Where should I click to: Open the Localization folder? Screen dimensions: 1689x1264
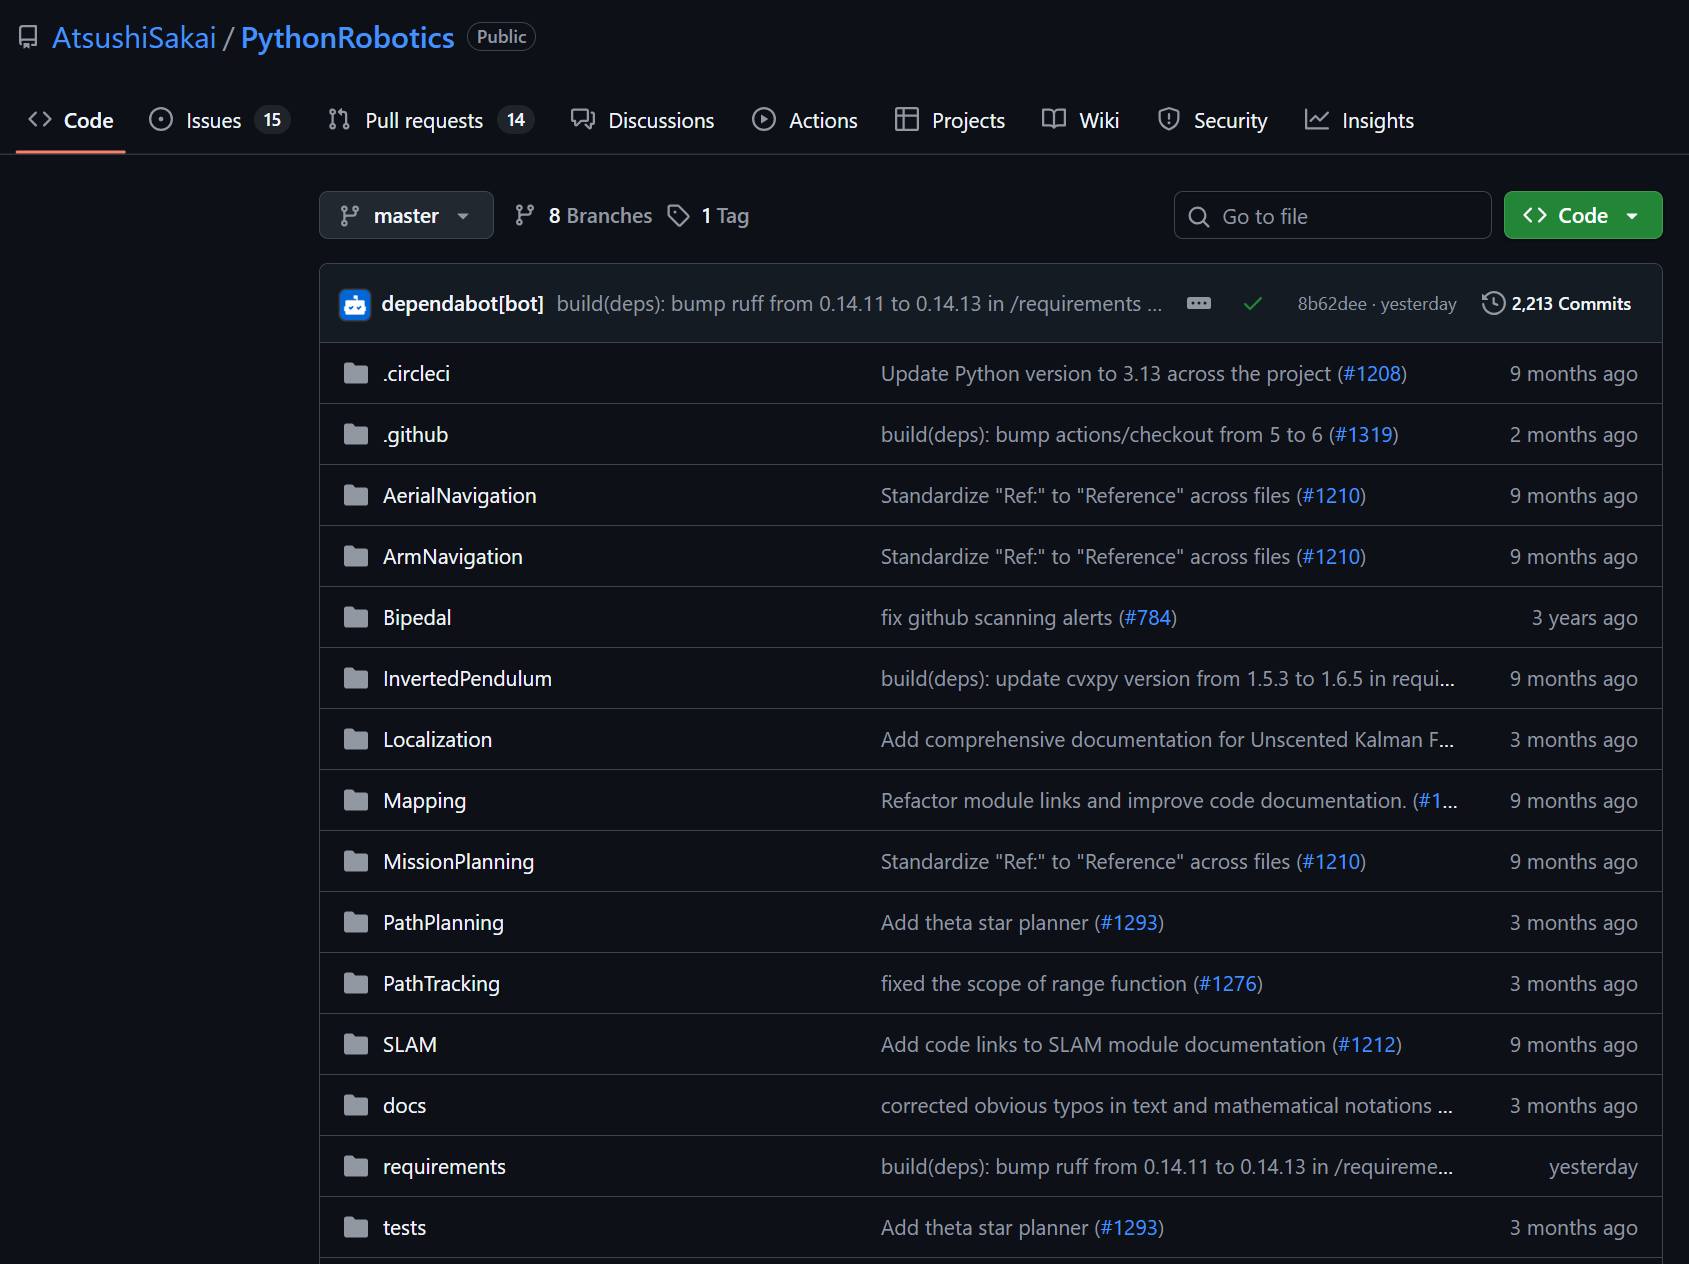click(437, 739)
